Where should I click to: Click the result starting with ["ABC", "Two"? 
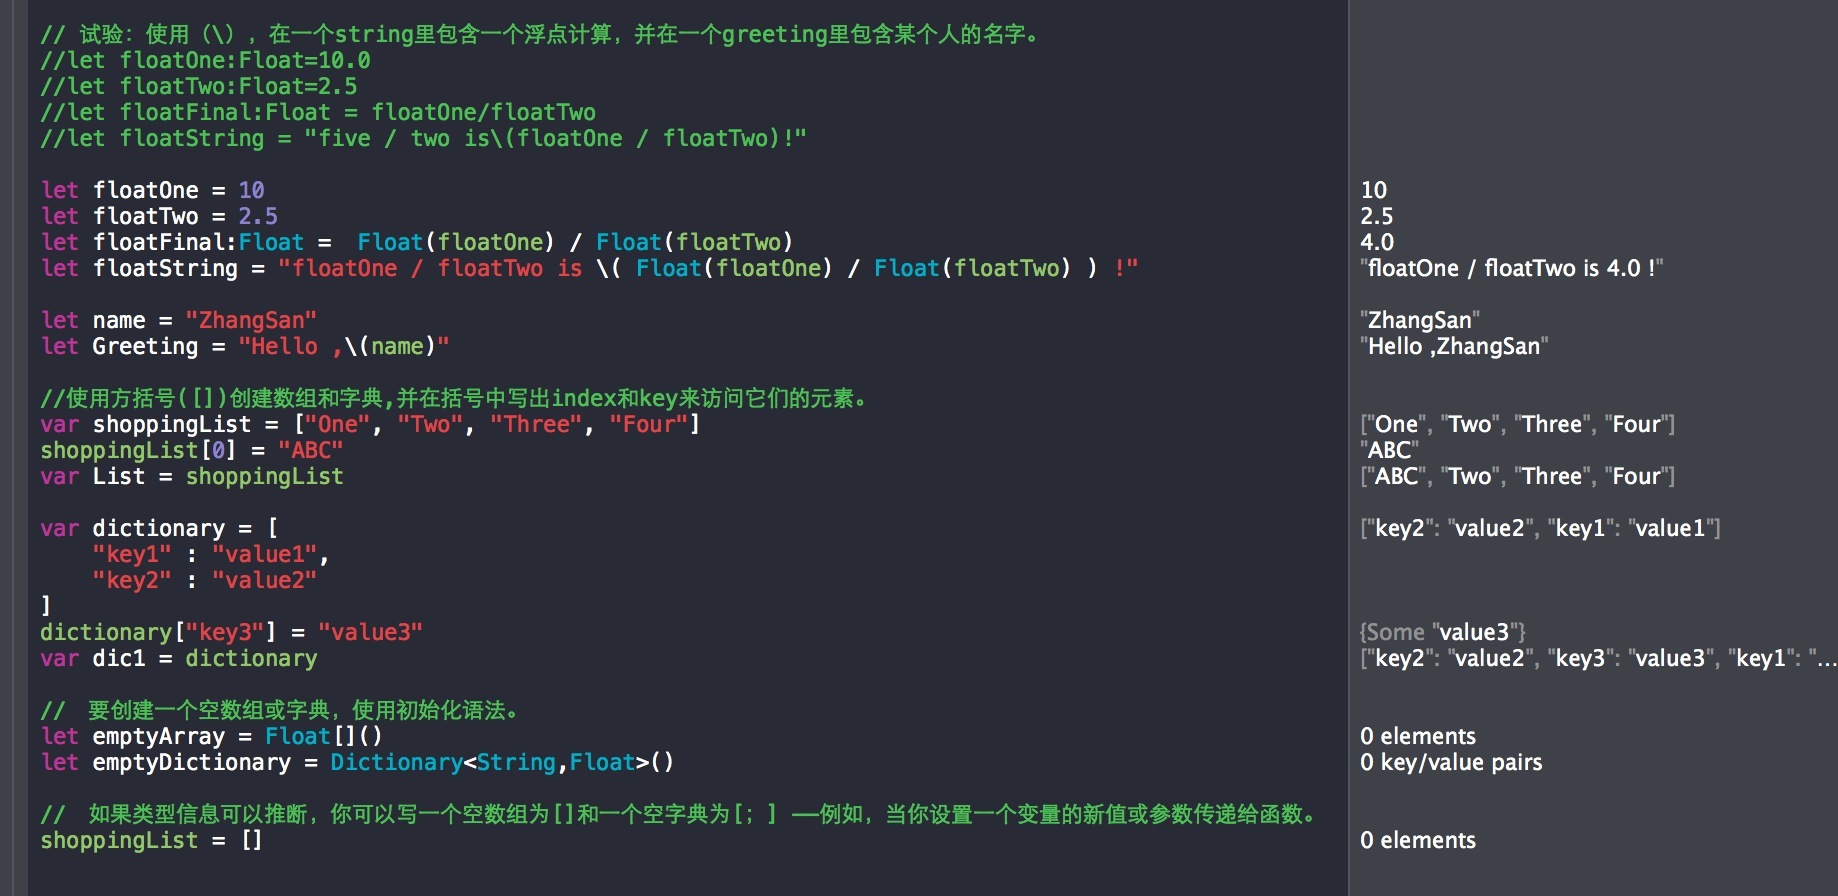1518,476
